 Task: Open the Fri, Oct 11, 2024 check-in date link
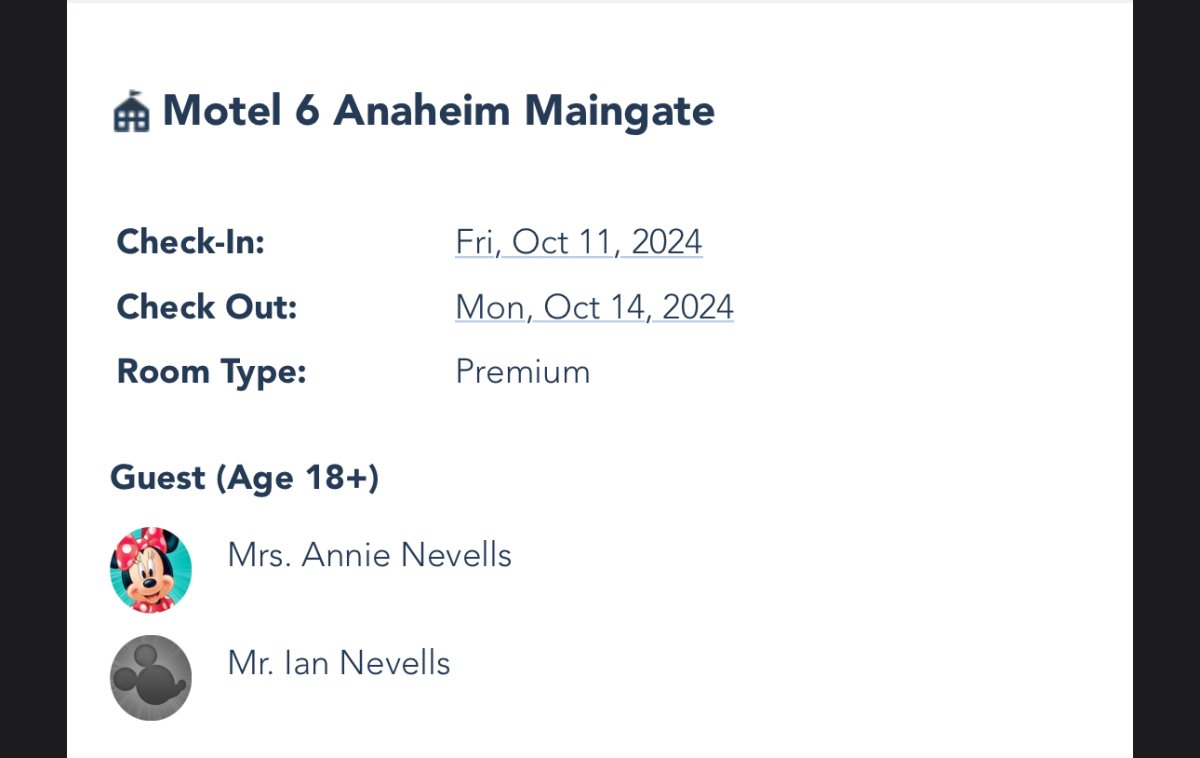(578, 242)
